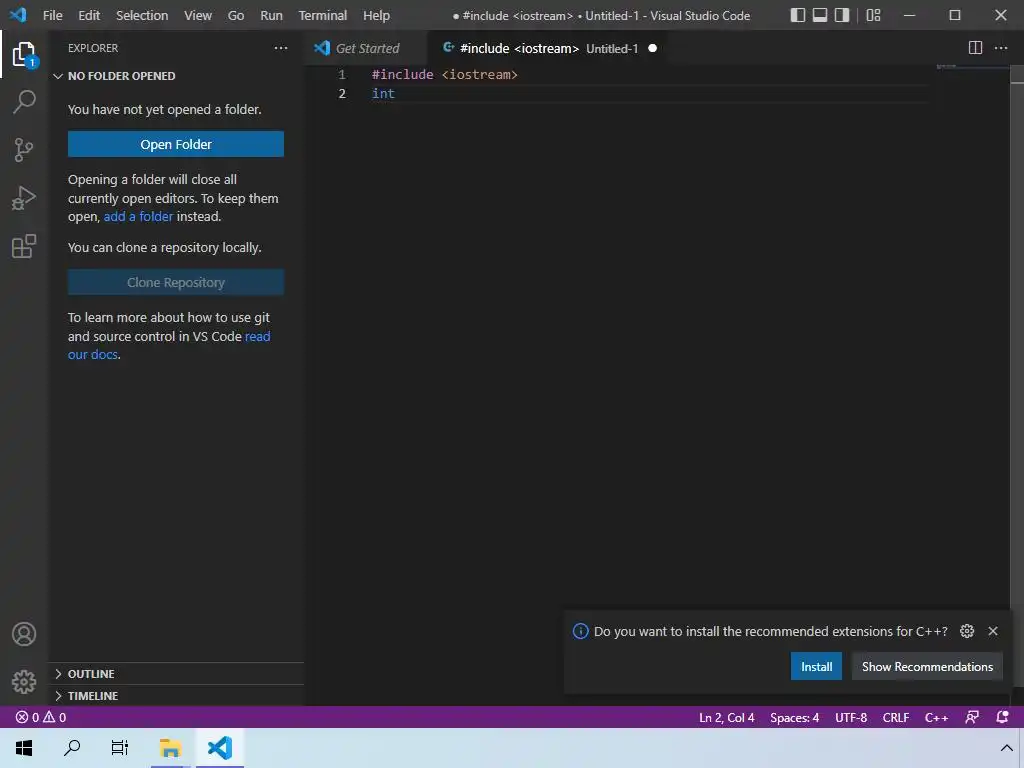
Task: Open the Go menu
Action: [236, 15]
